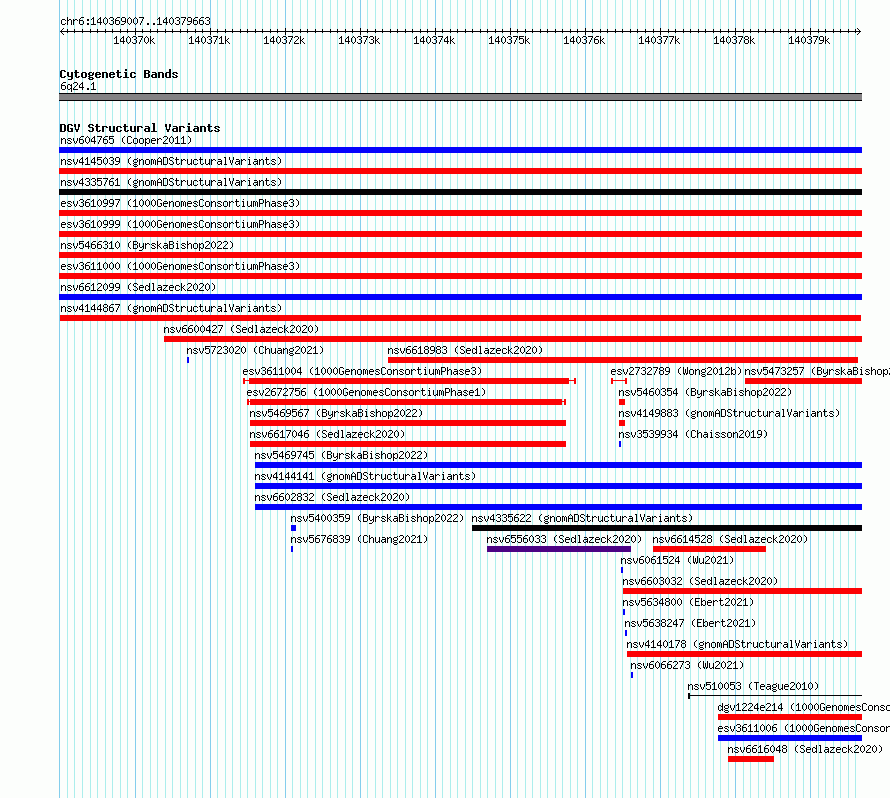Click esv3611006 variant label

[x=803, y=728]
